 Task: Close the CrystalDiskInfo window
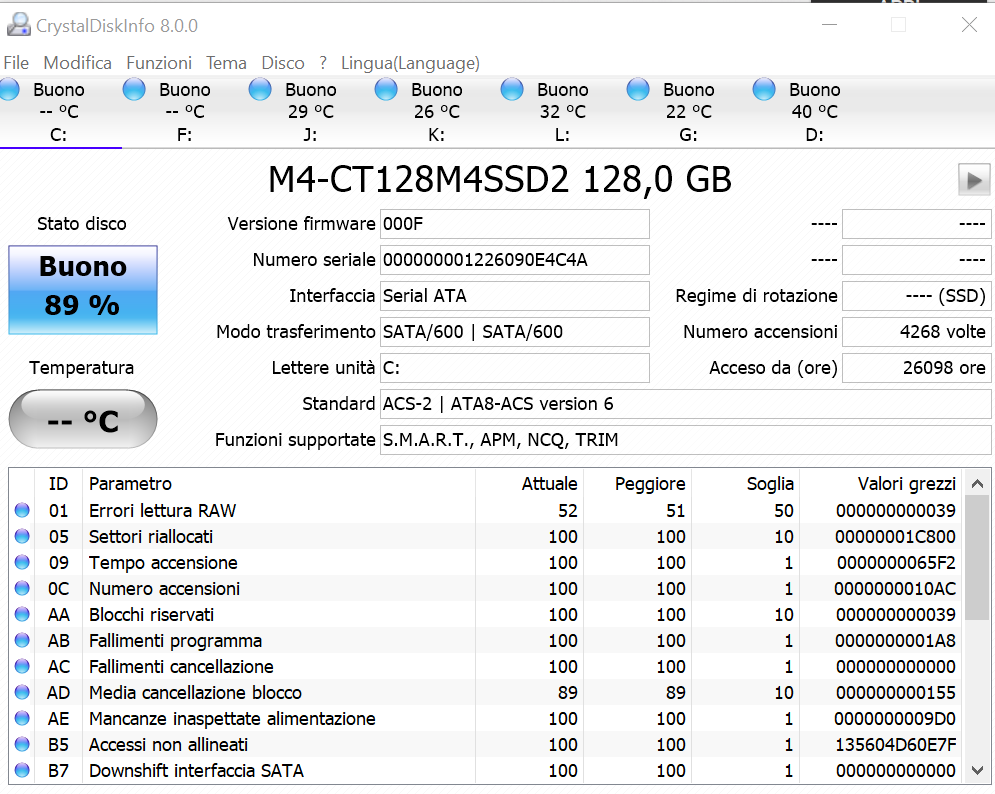pos(969,25)
